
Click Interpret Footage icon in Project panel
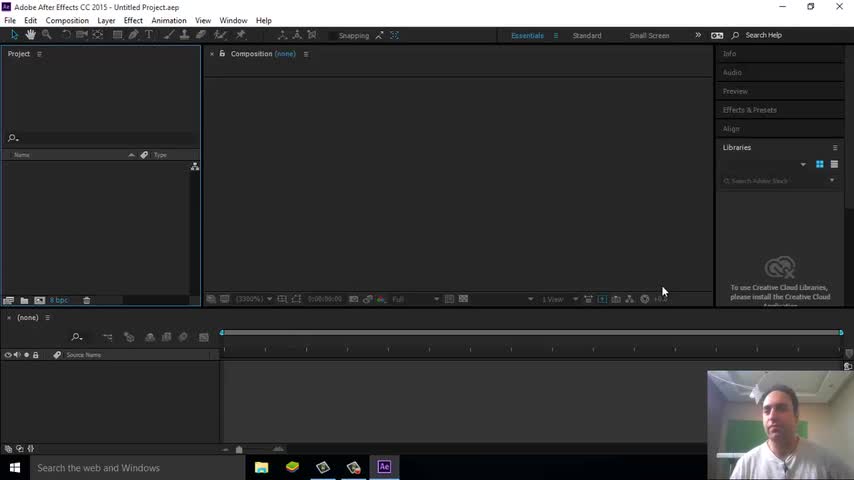(x=8, y=300)
